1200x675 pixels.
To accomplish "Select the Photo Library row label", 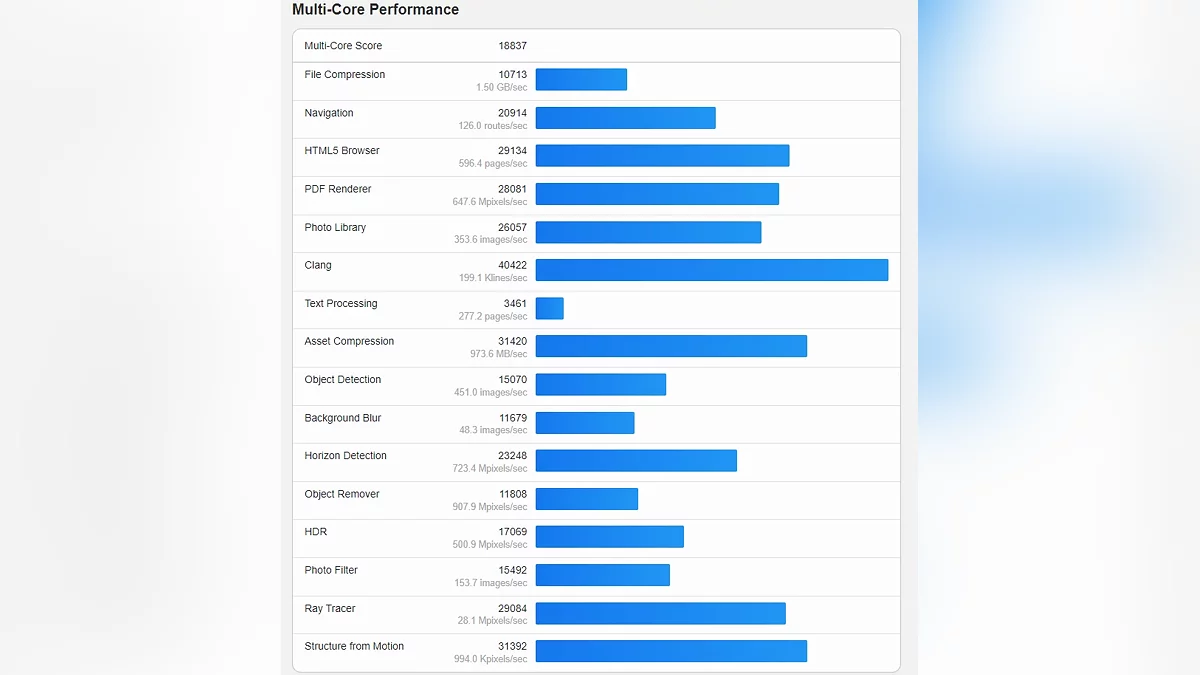I will pos(335,227).
